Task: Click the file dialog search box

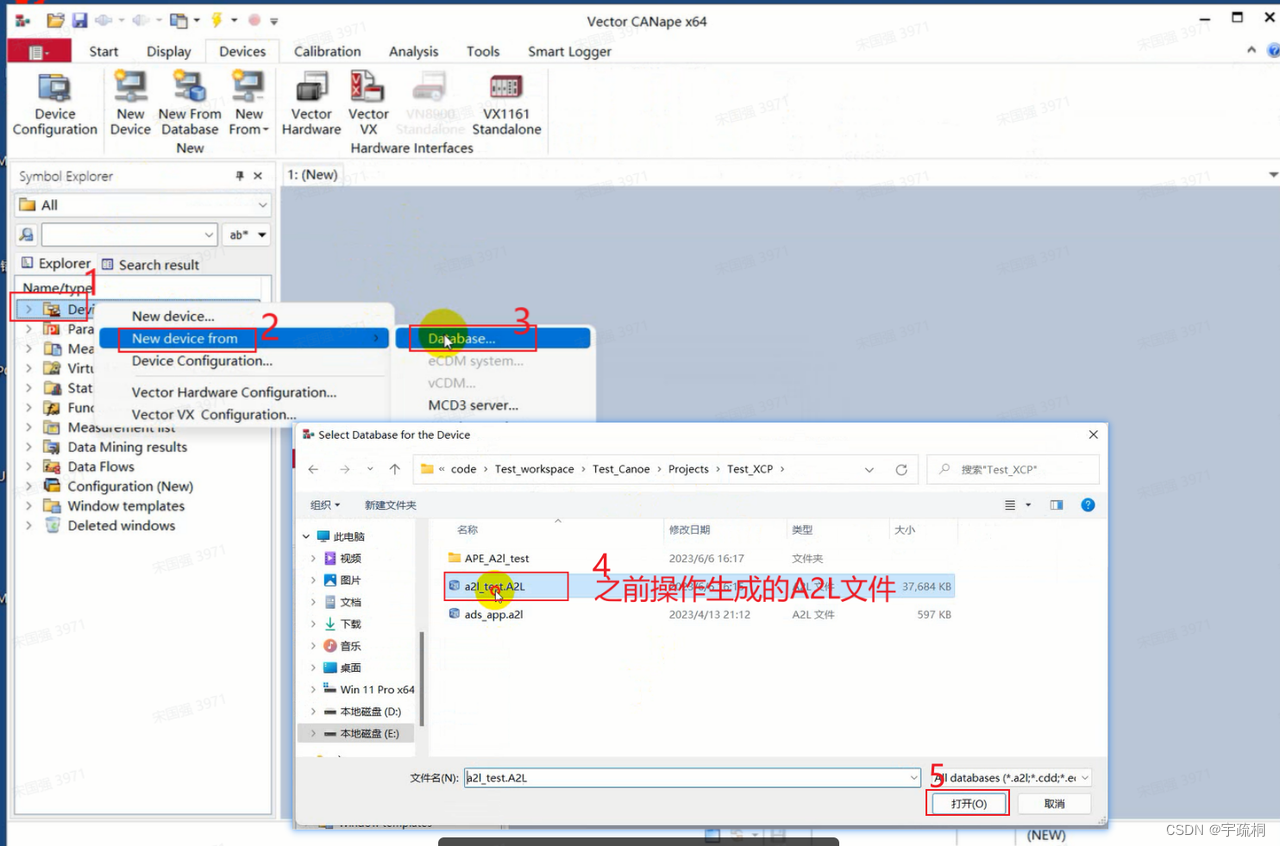Action: tap(1013, 469)
